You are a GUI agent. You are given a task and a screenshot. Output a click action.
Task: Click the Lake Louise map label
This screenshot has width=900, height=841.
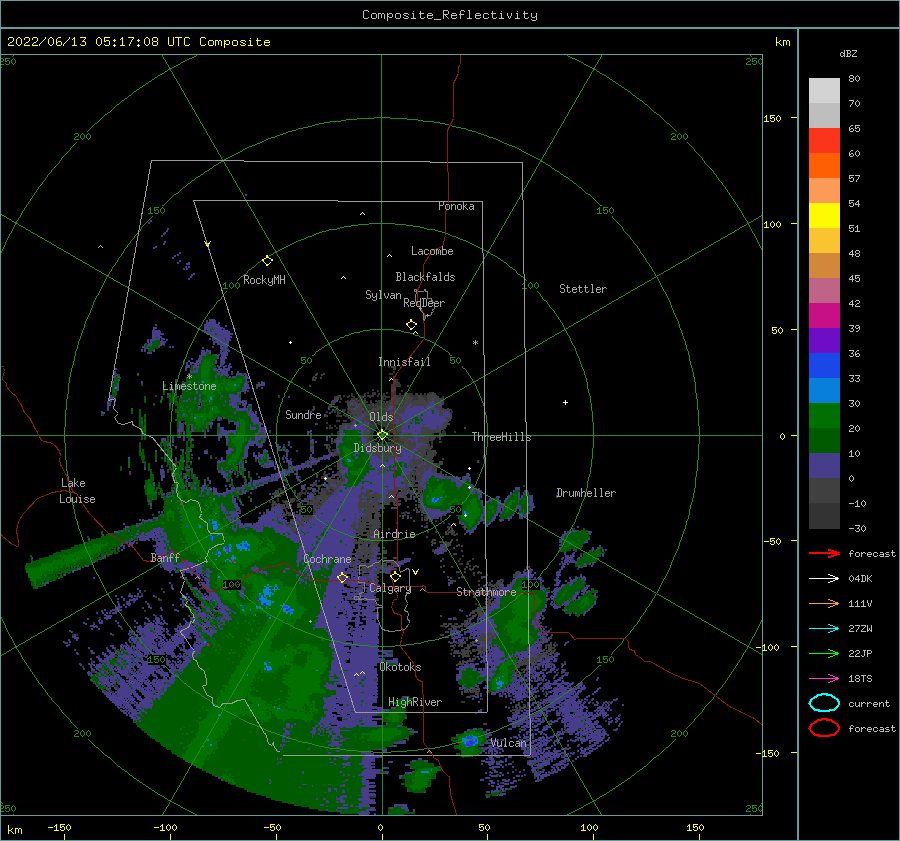click(77, 491)
